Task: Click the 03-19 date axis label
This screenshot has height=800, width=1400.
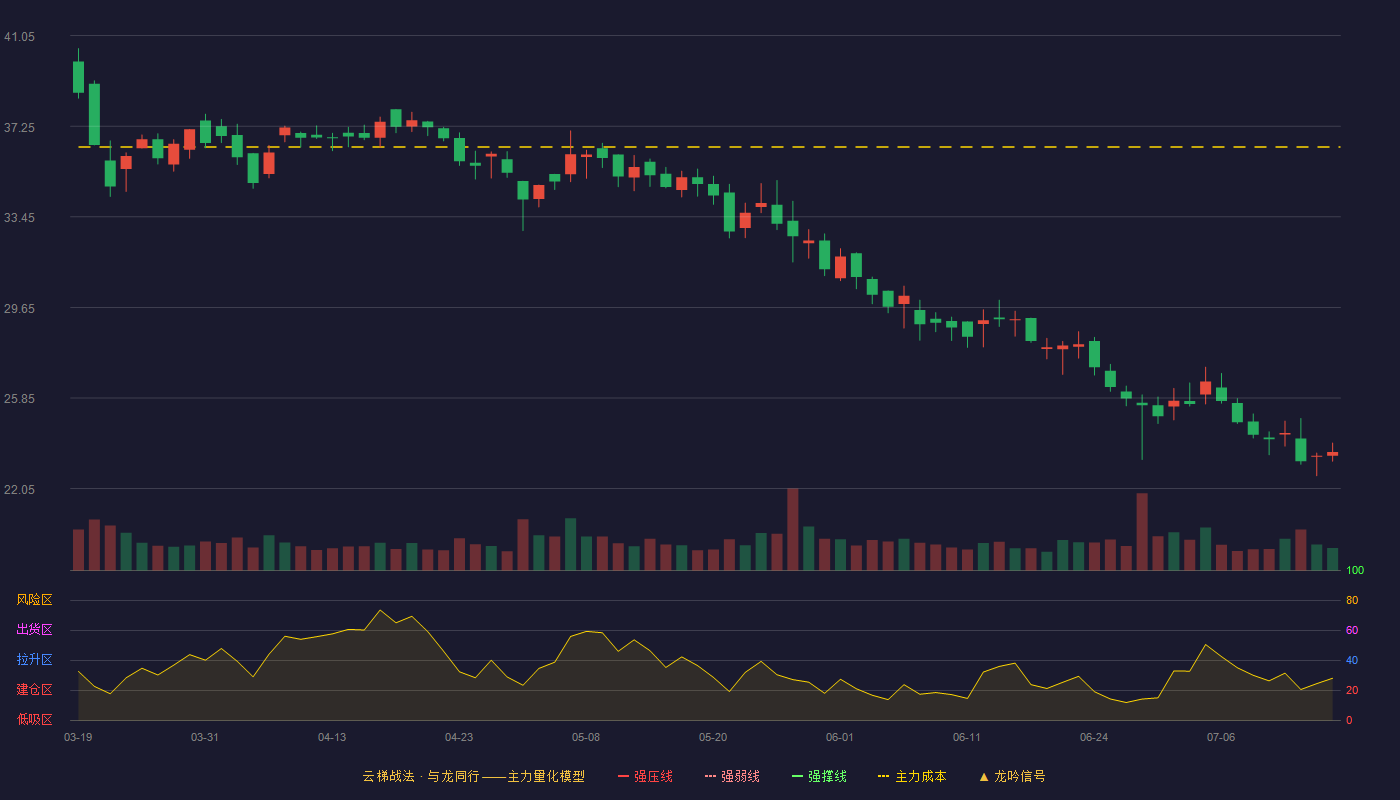Action: click(x=78, y=737)
